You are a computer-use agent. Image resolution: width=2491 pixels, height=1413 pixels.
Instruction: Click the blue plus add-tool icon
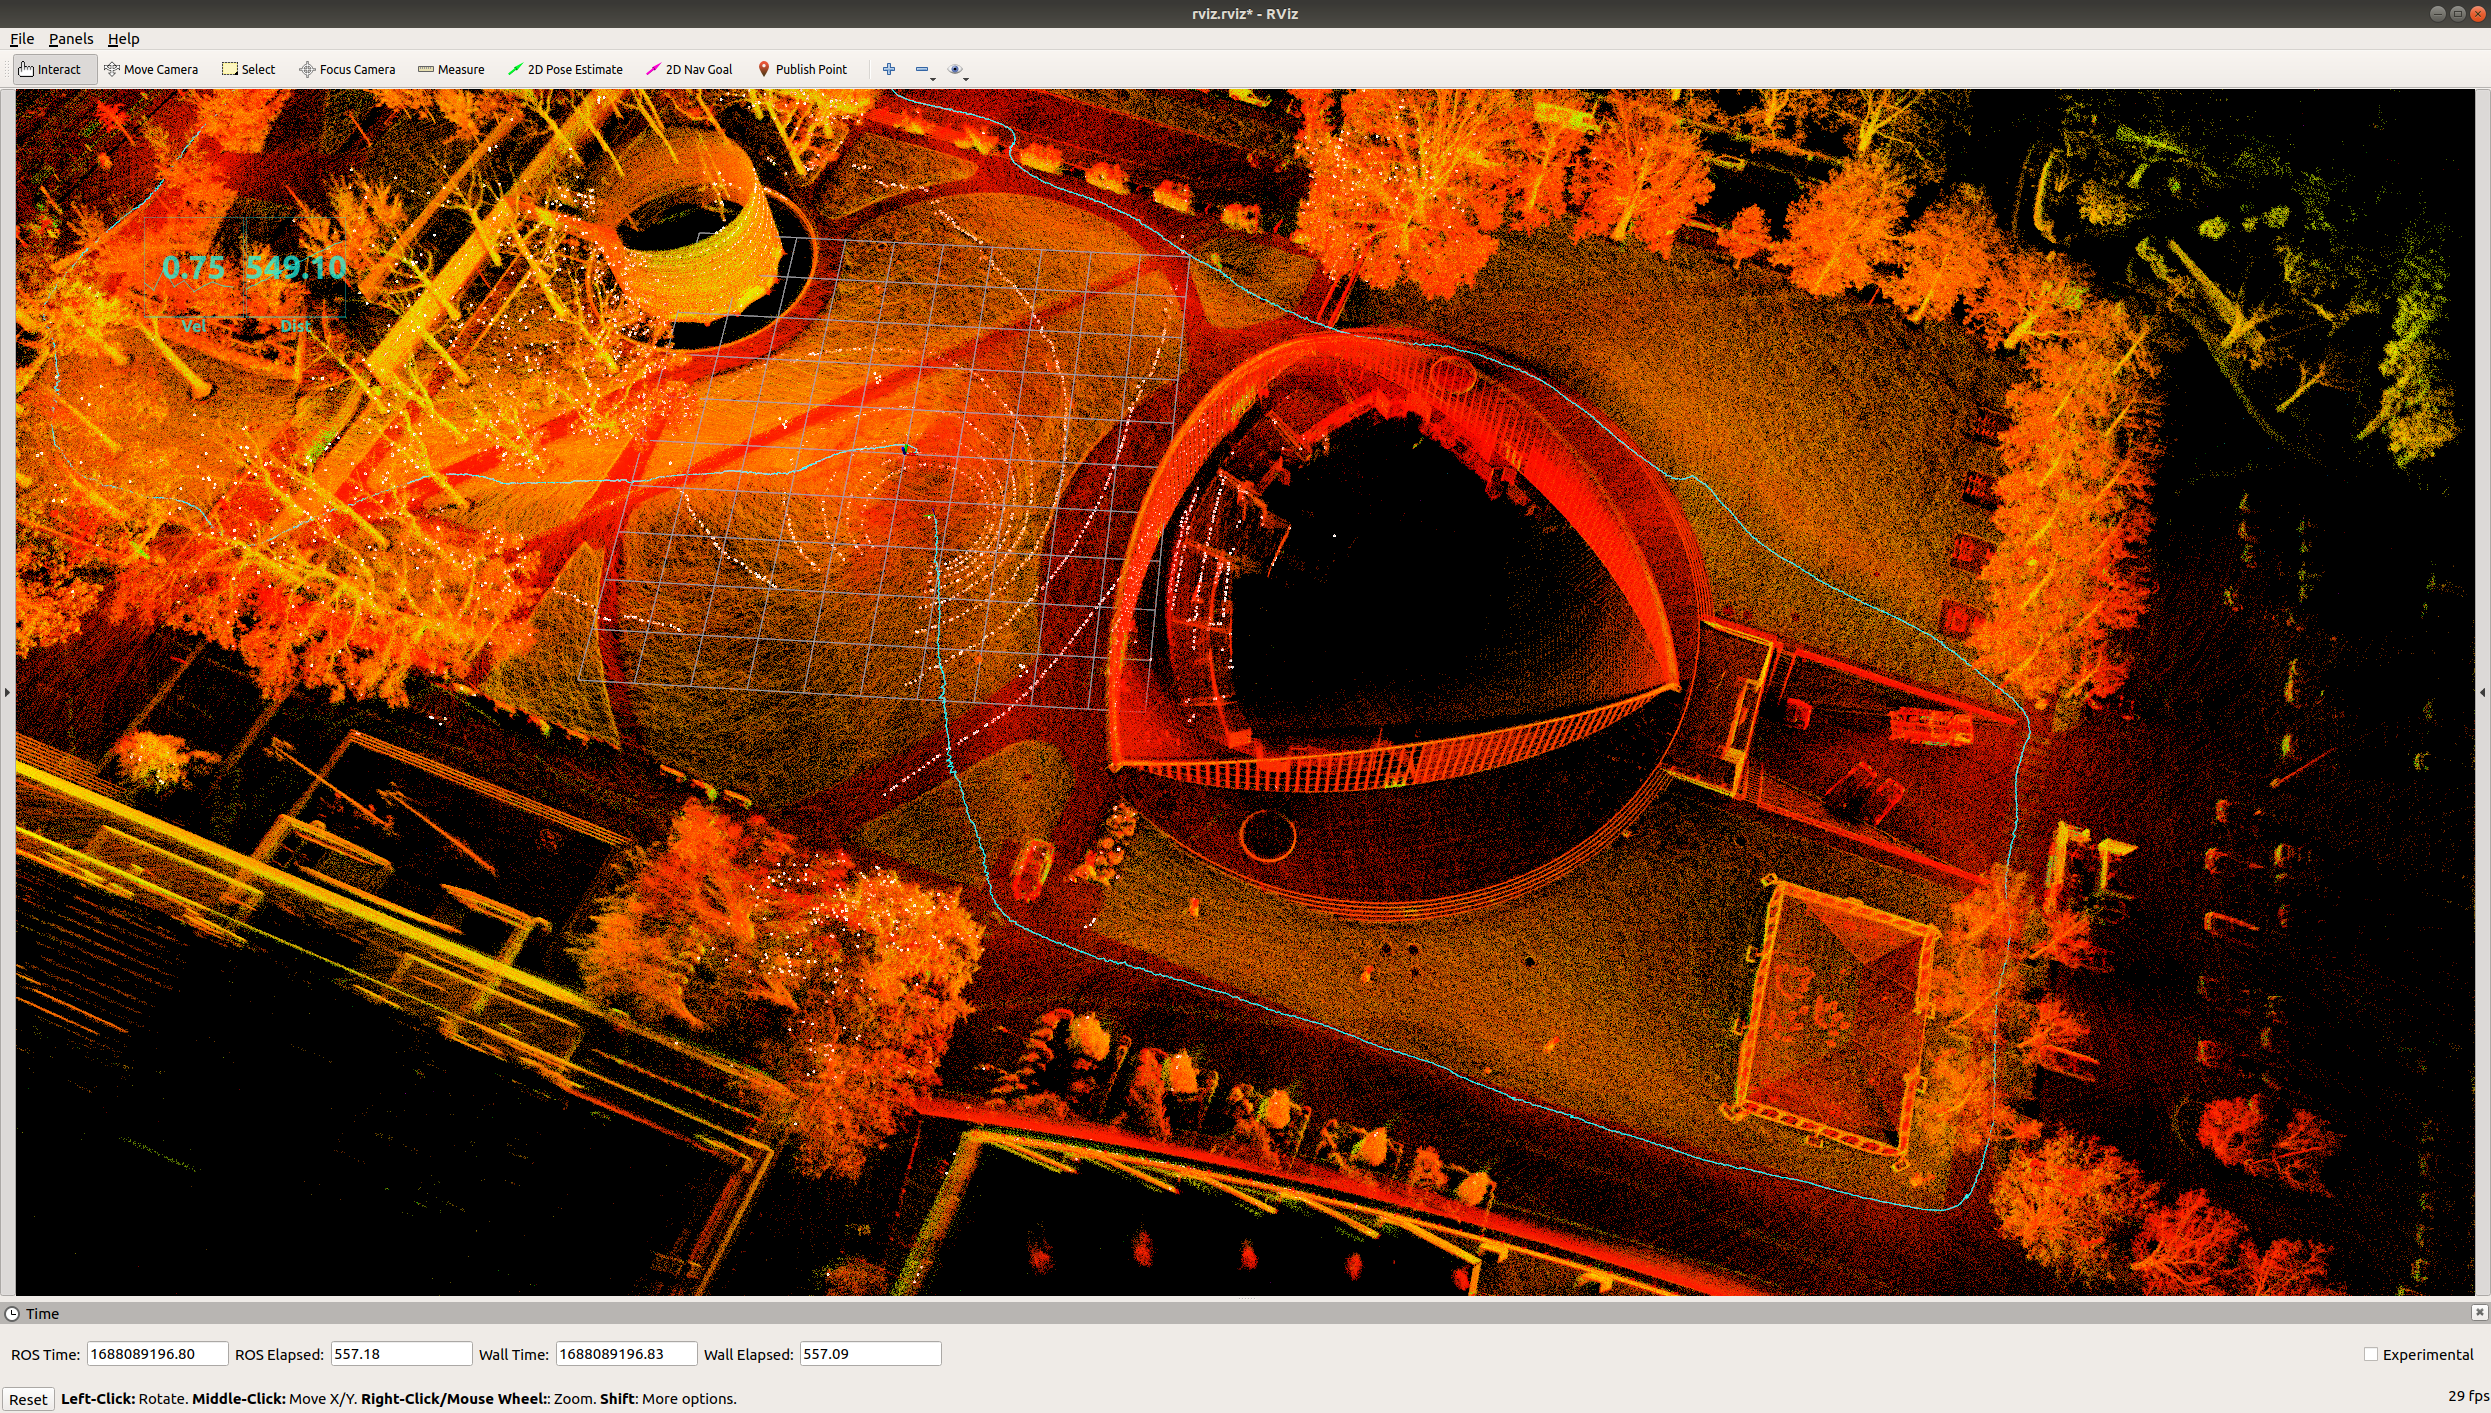pos(888,69)
